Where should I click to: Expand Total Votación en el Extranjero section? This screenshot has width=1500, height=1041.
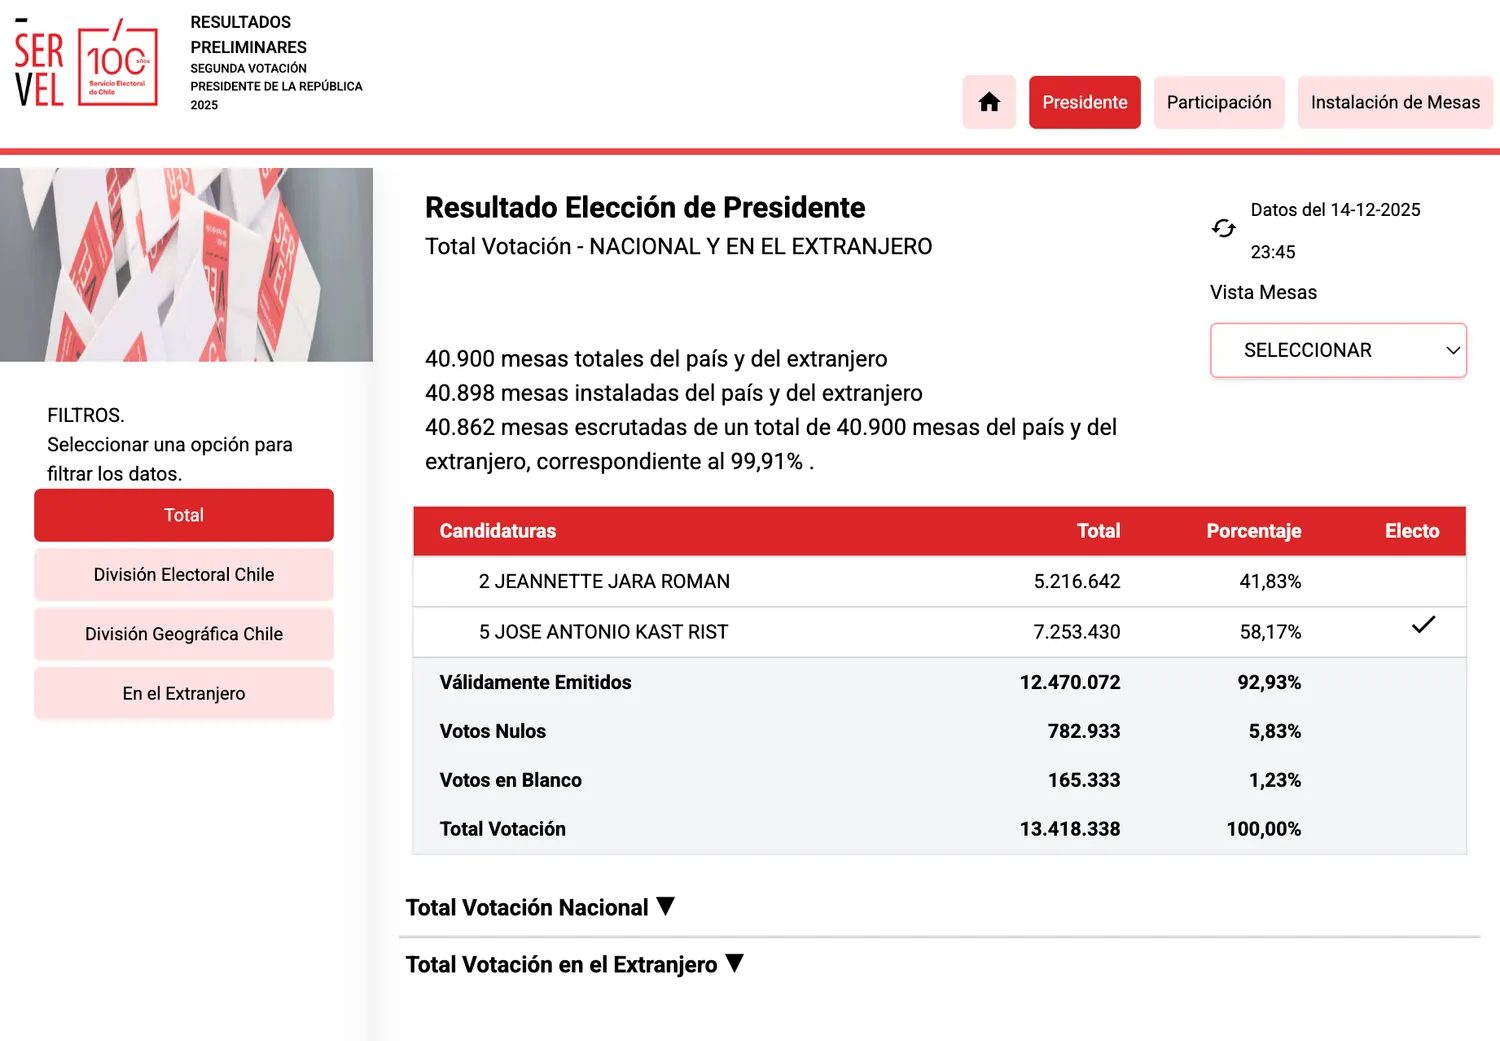point(561,964)
